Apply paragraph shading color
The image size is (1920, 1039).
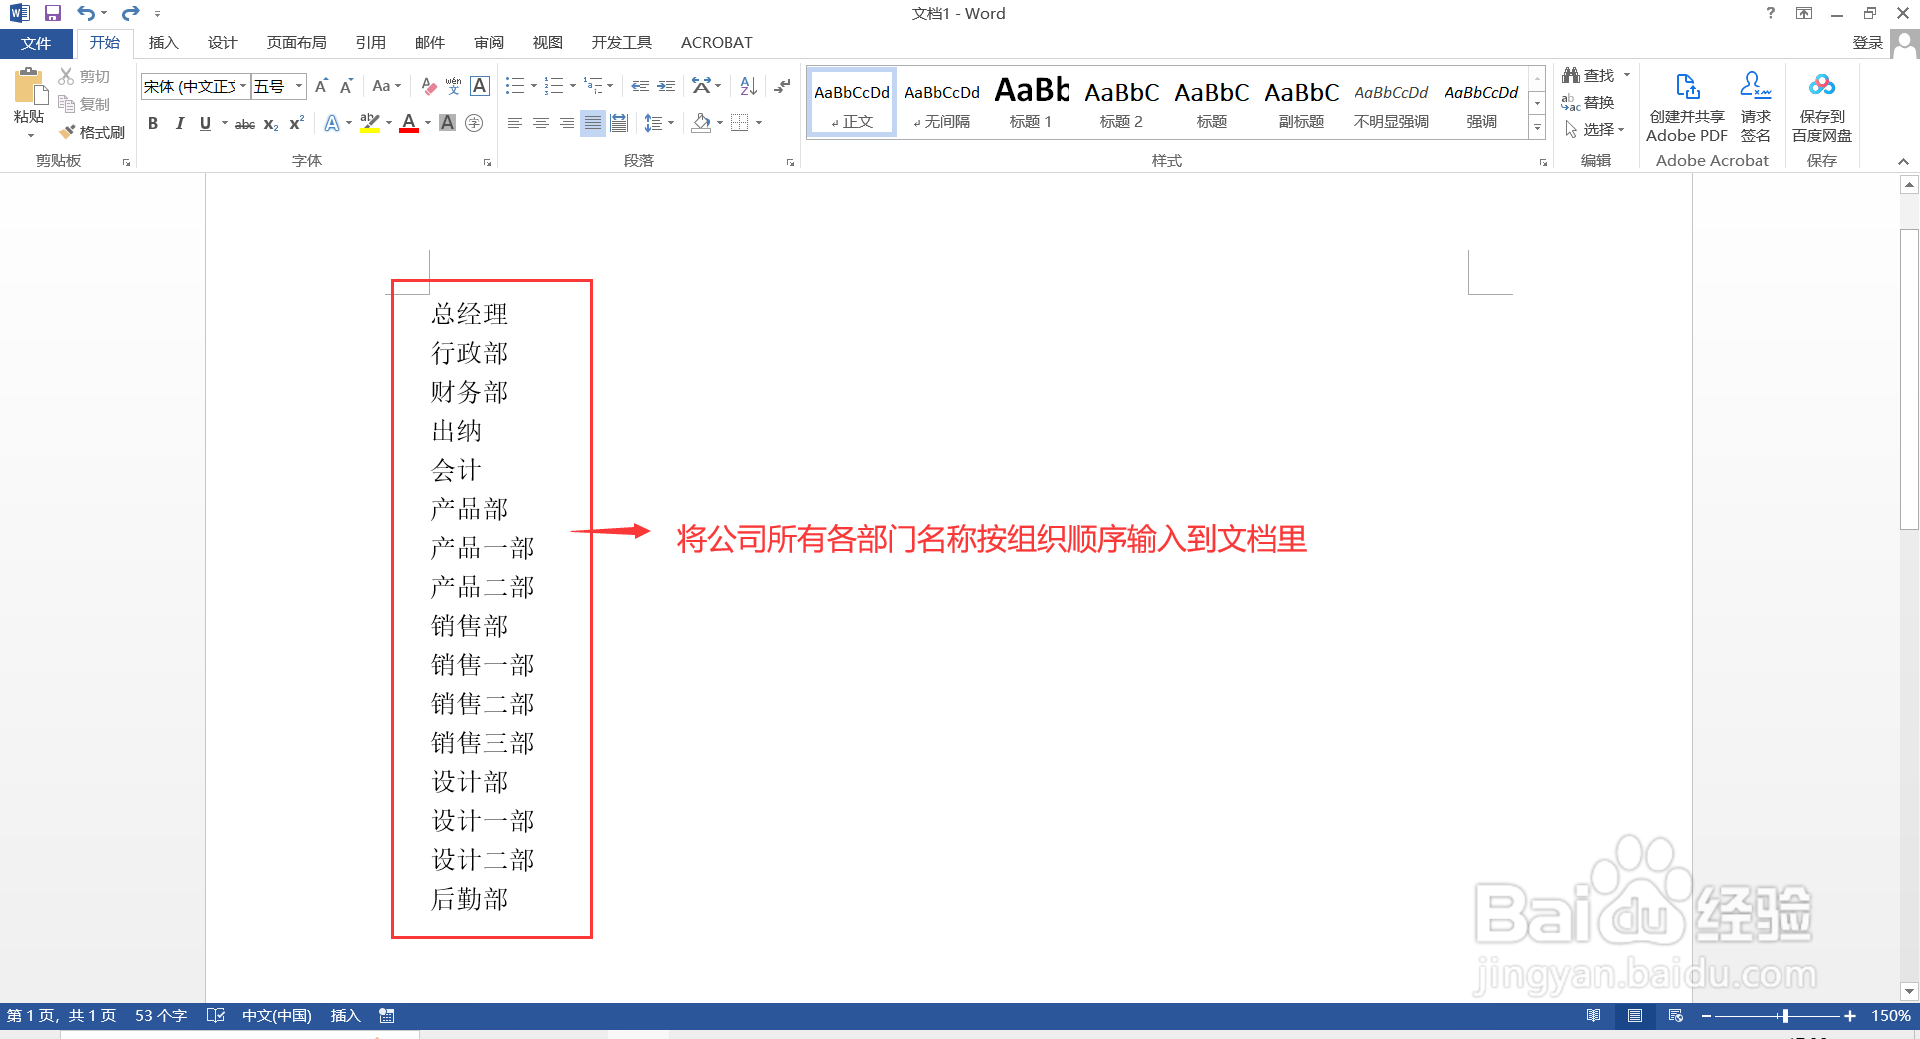[701, 123]
